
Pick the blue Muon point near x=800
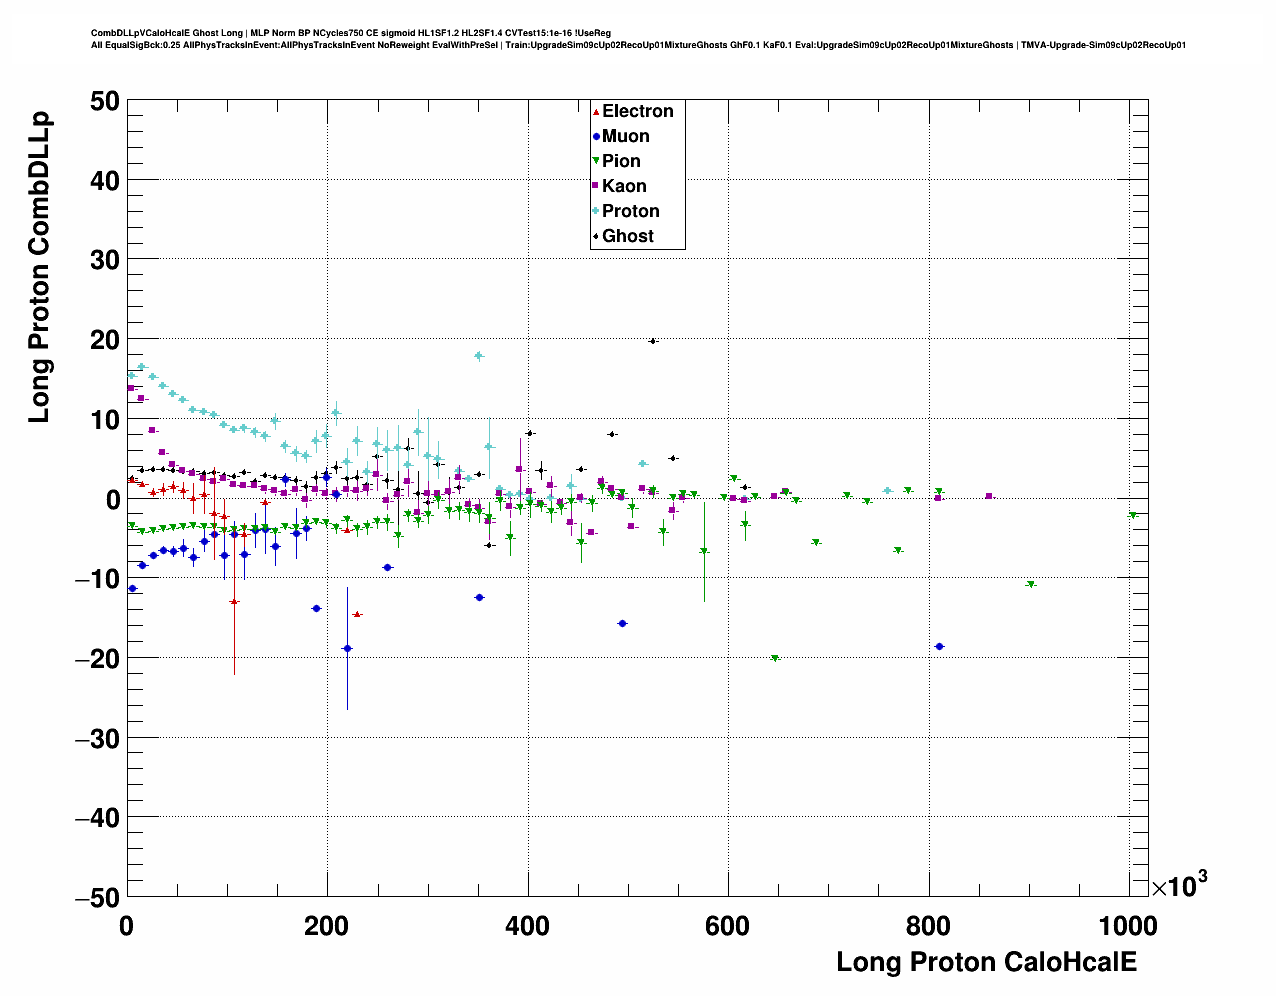click(939, 647)
